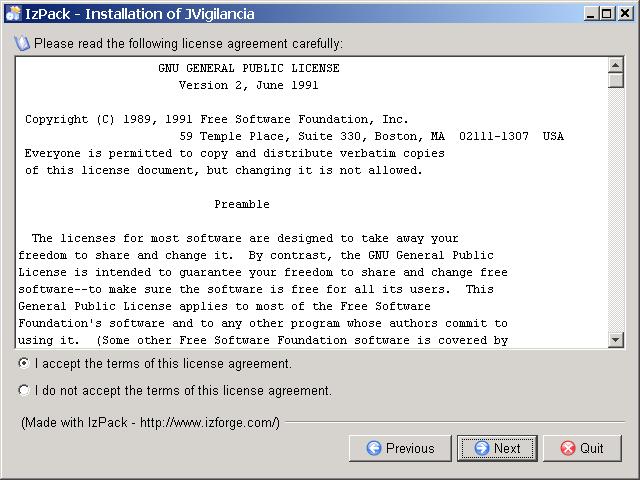The image size is (640, 480).
Task: Go back with the Previous button
Action: click(400, 448)
